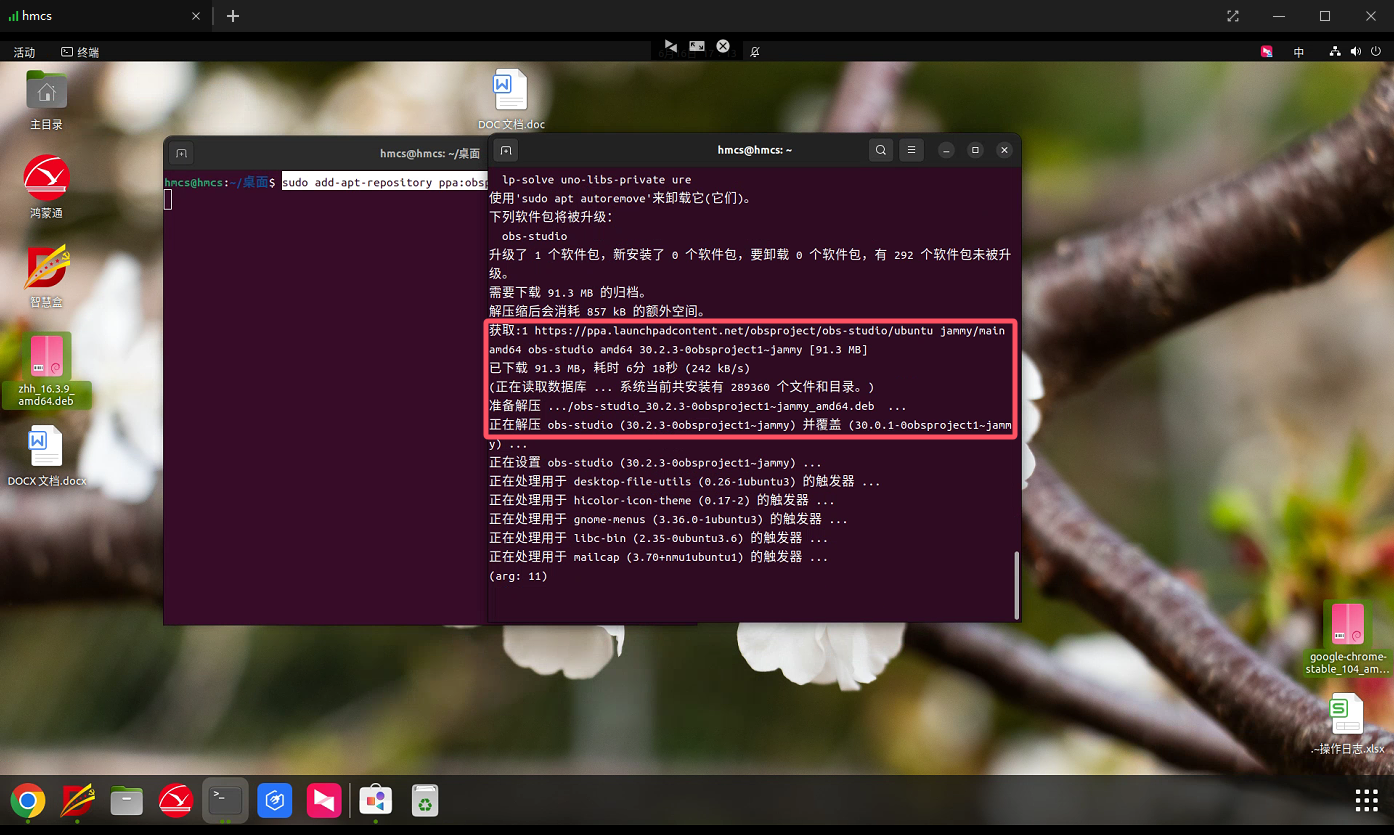This screenshot has height=835, width=1394.
Task: Toggle the 中 input method indicator
Action: point(1299,52)
